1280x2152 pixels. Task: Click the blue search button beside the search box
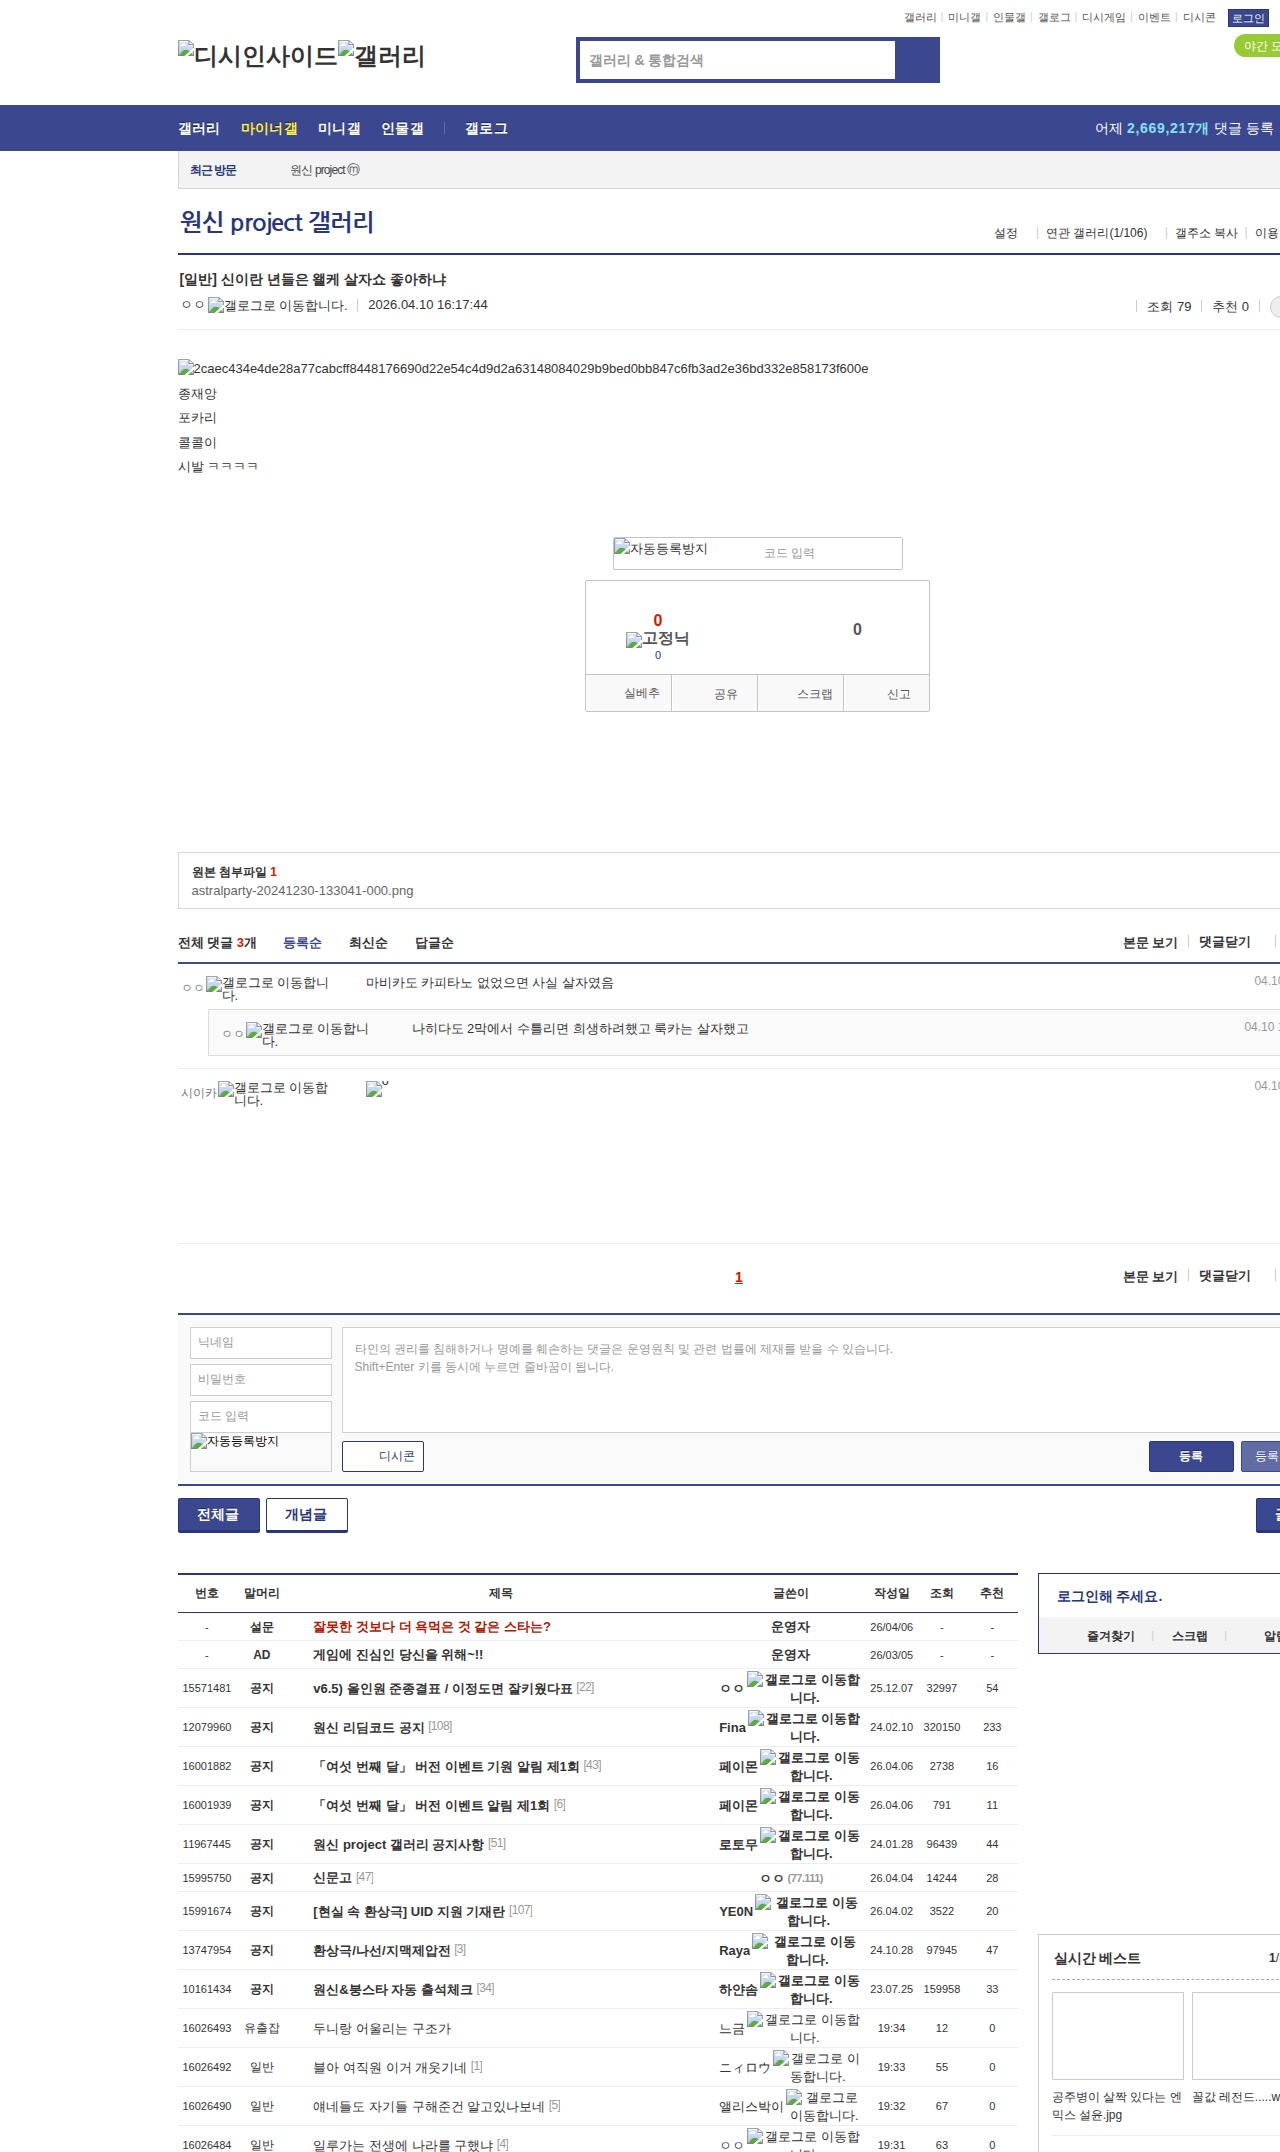[x=917, y=60]
